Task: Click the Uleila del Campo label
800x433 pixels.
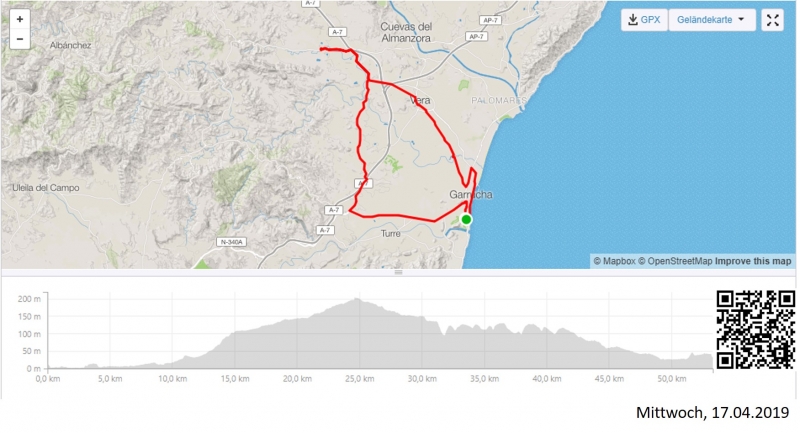Action: pos(44,187)
